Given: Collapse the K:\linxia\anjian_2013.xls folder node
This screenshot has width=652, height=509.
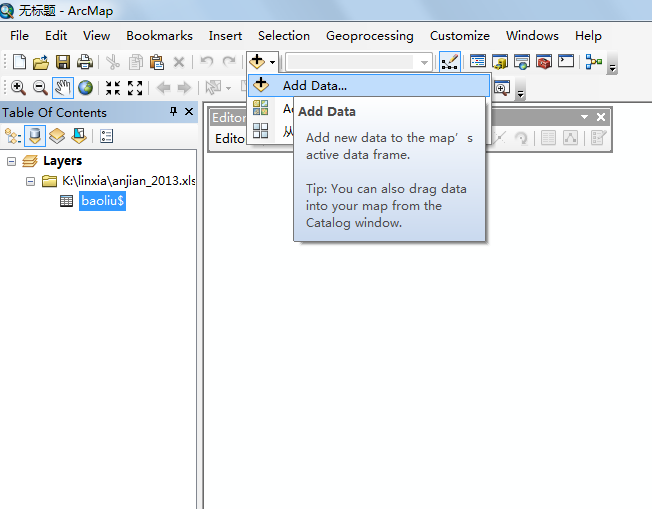Looking at the screenshot, I should tap(30, 181).
